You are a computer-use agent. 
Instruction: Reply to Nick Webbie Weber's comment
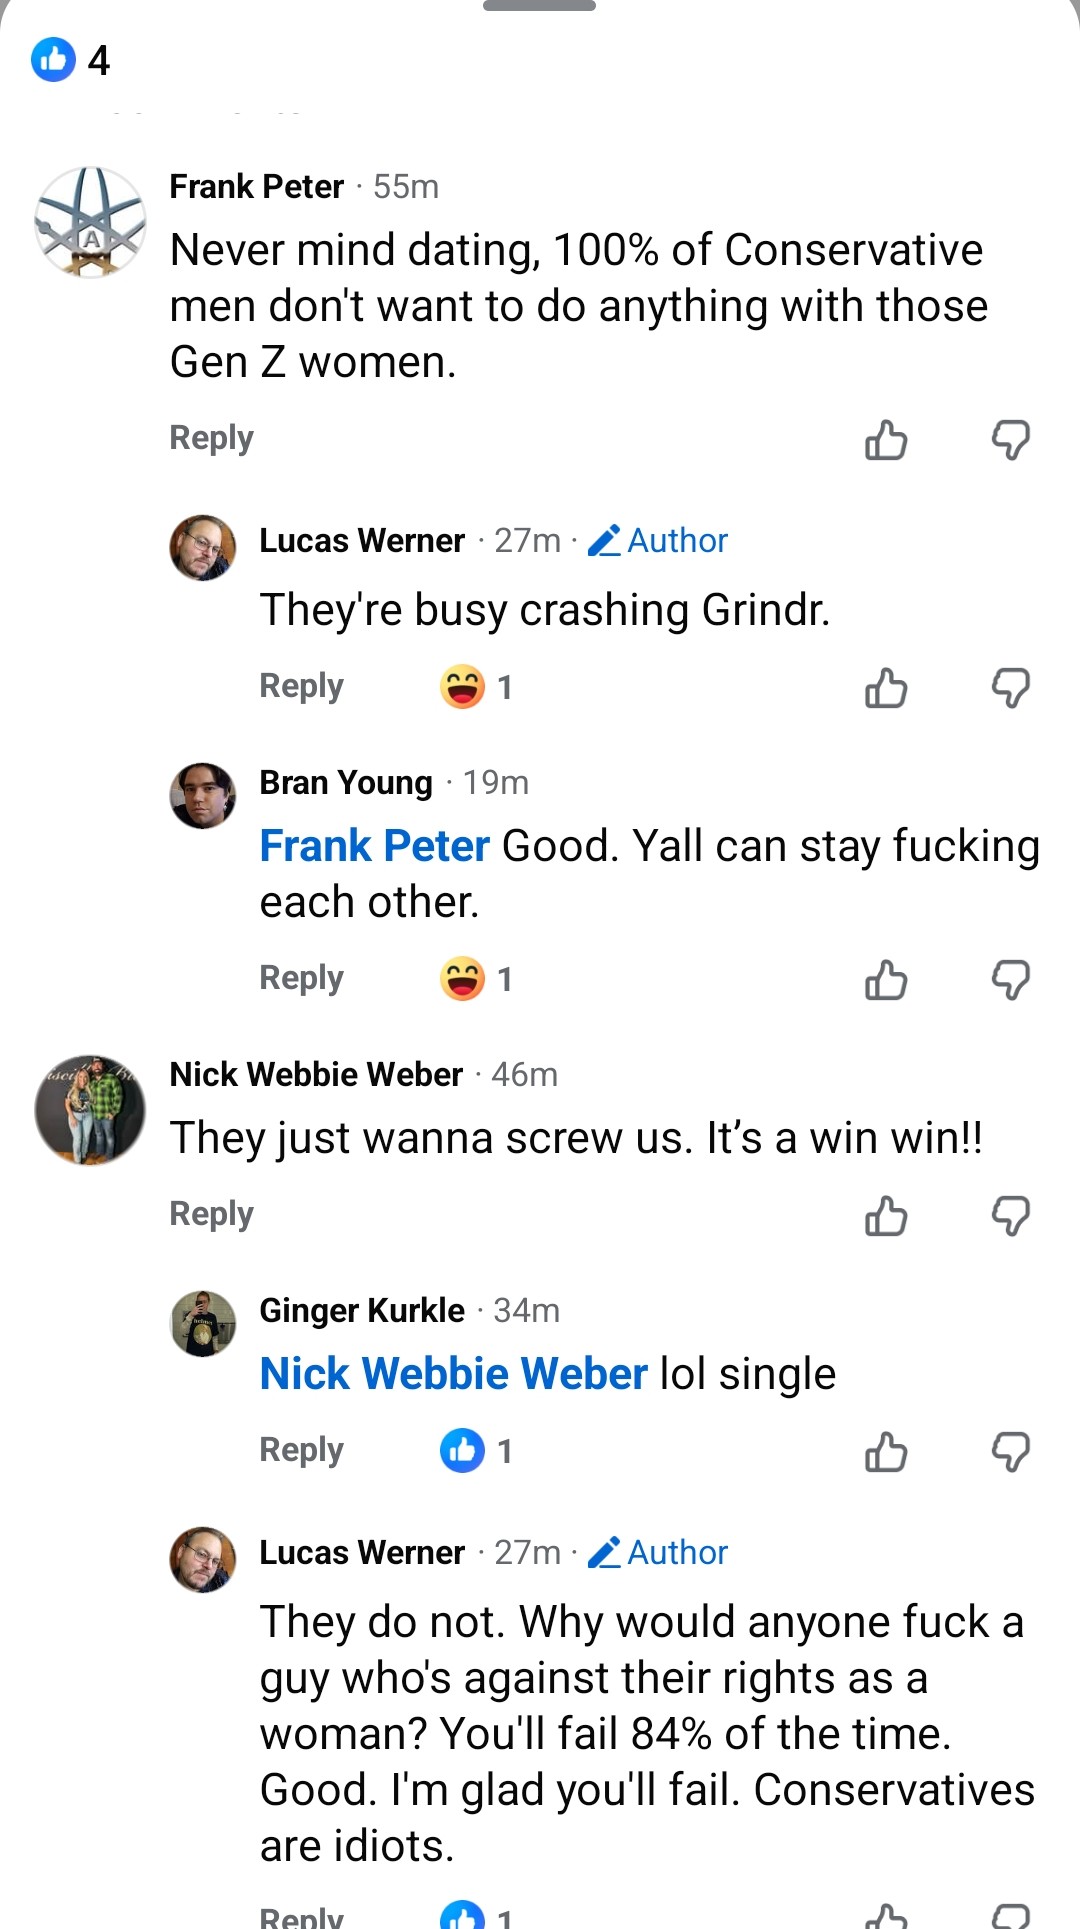click(211, 1214)
